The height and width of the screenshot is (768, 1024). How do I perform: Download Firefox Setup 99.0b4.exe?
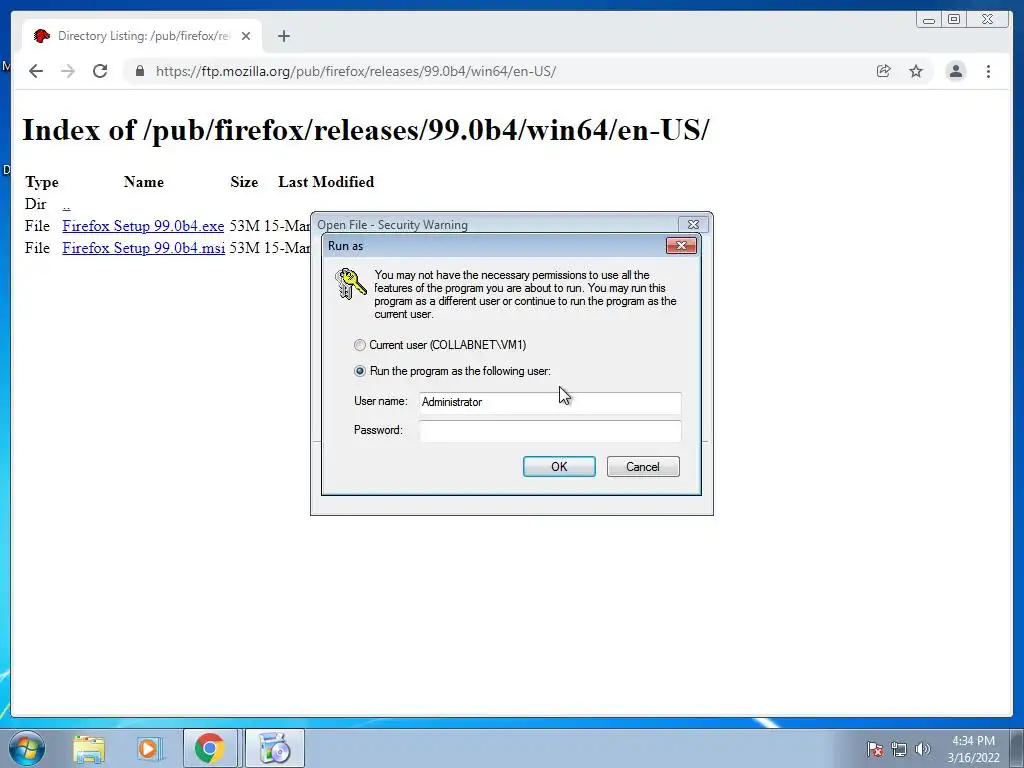click(143, 226)
